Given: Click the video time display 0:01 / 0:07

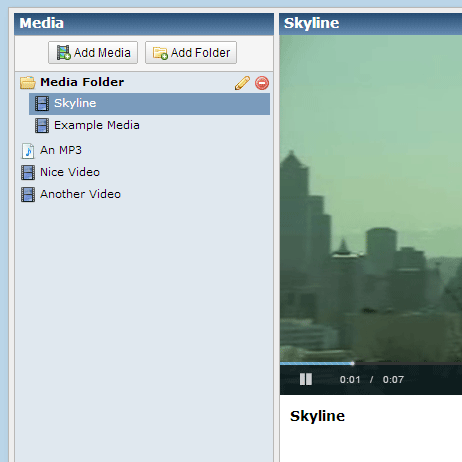Looking at the screenshot, I should 372,380.
